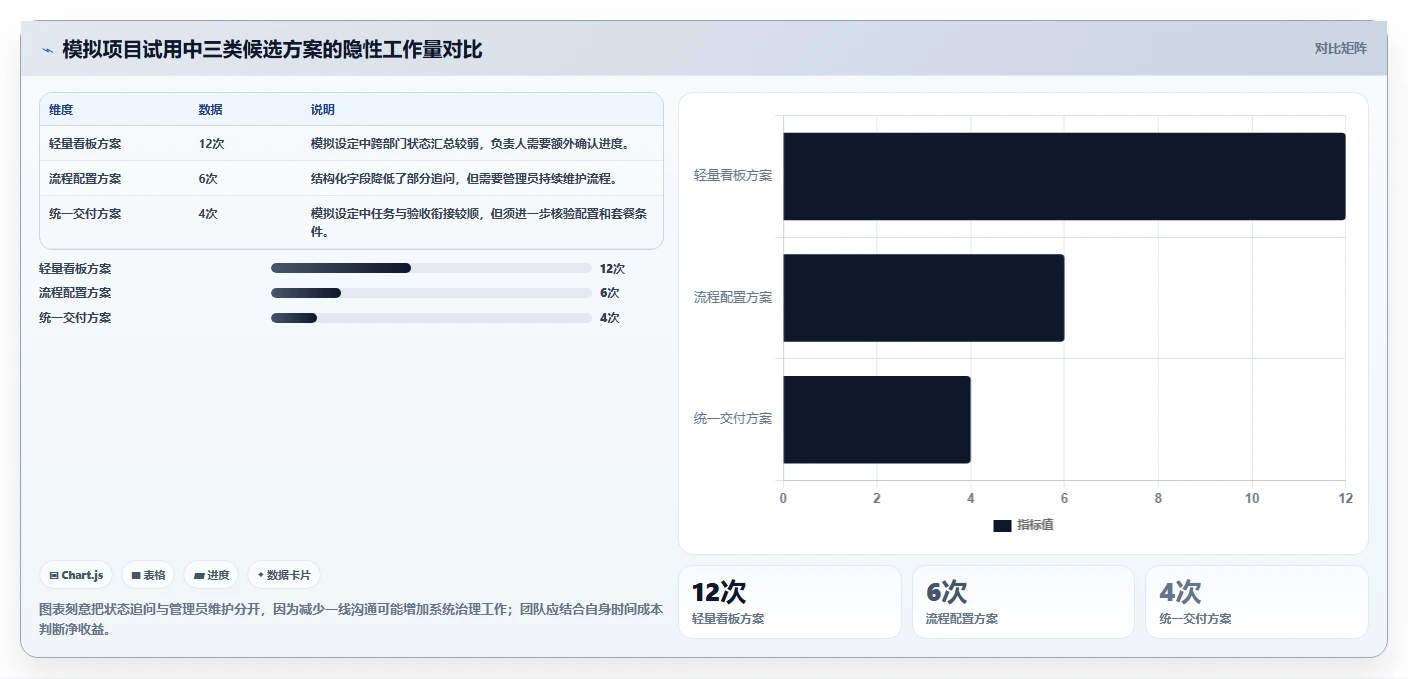The width and height of the screenshot is (1408, 679).
Task: Click the 统一交付方案 label in the progress list
Action: pos(75,318)
